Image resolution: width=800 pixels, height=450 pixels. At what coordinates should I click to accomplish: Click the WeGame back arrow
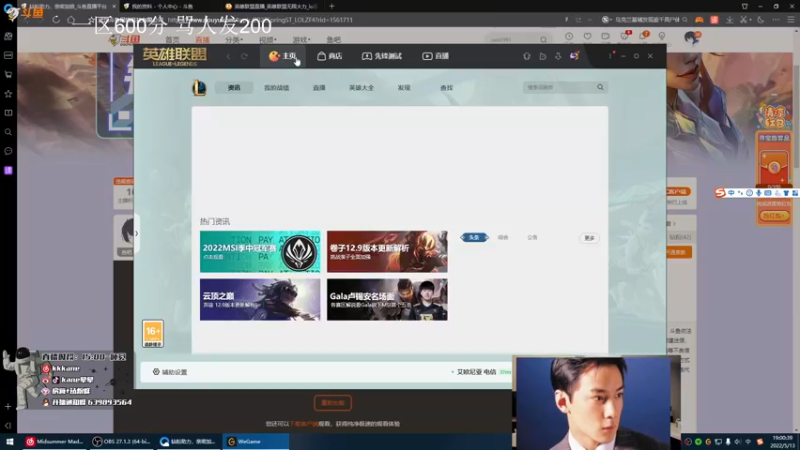(229, 56)
